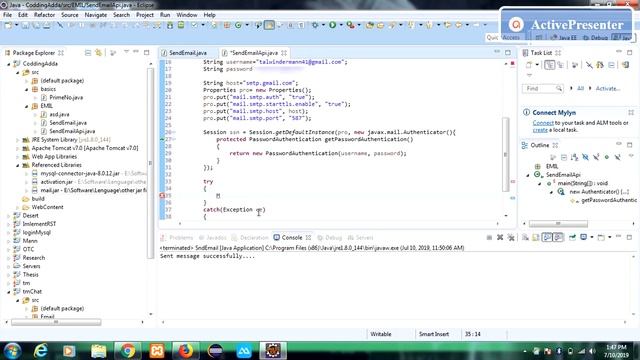Collapse the EMIL package node
This screenshot has height=360, width=640.
click(27, 106)
